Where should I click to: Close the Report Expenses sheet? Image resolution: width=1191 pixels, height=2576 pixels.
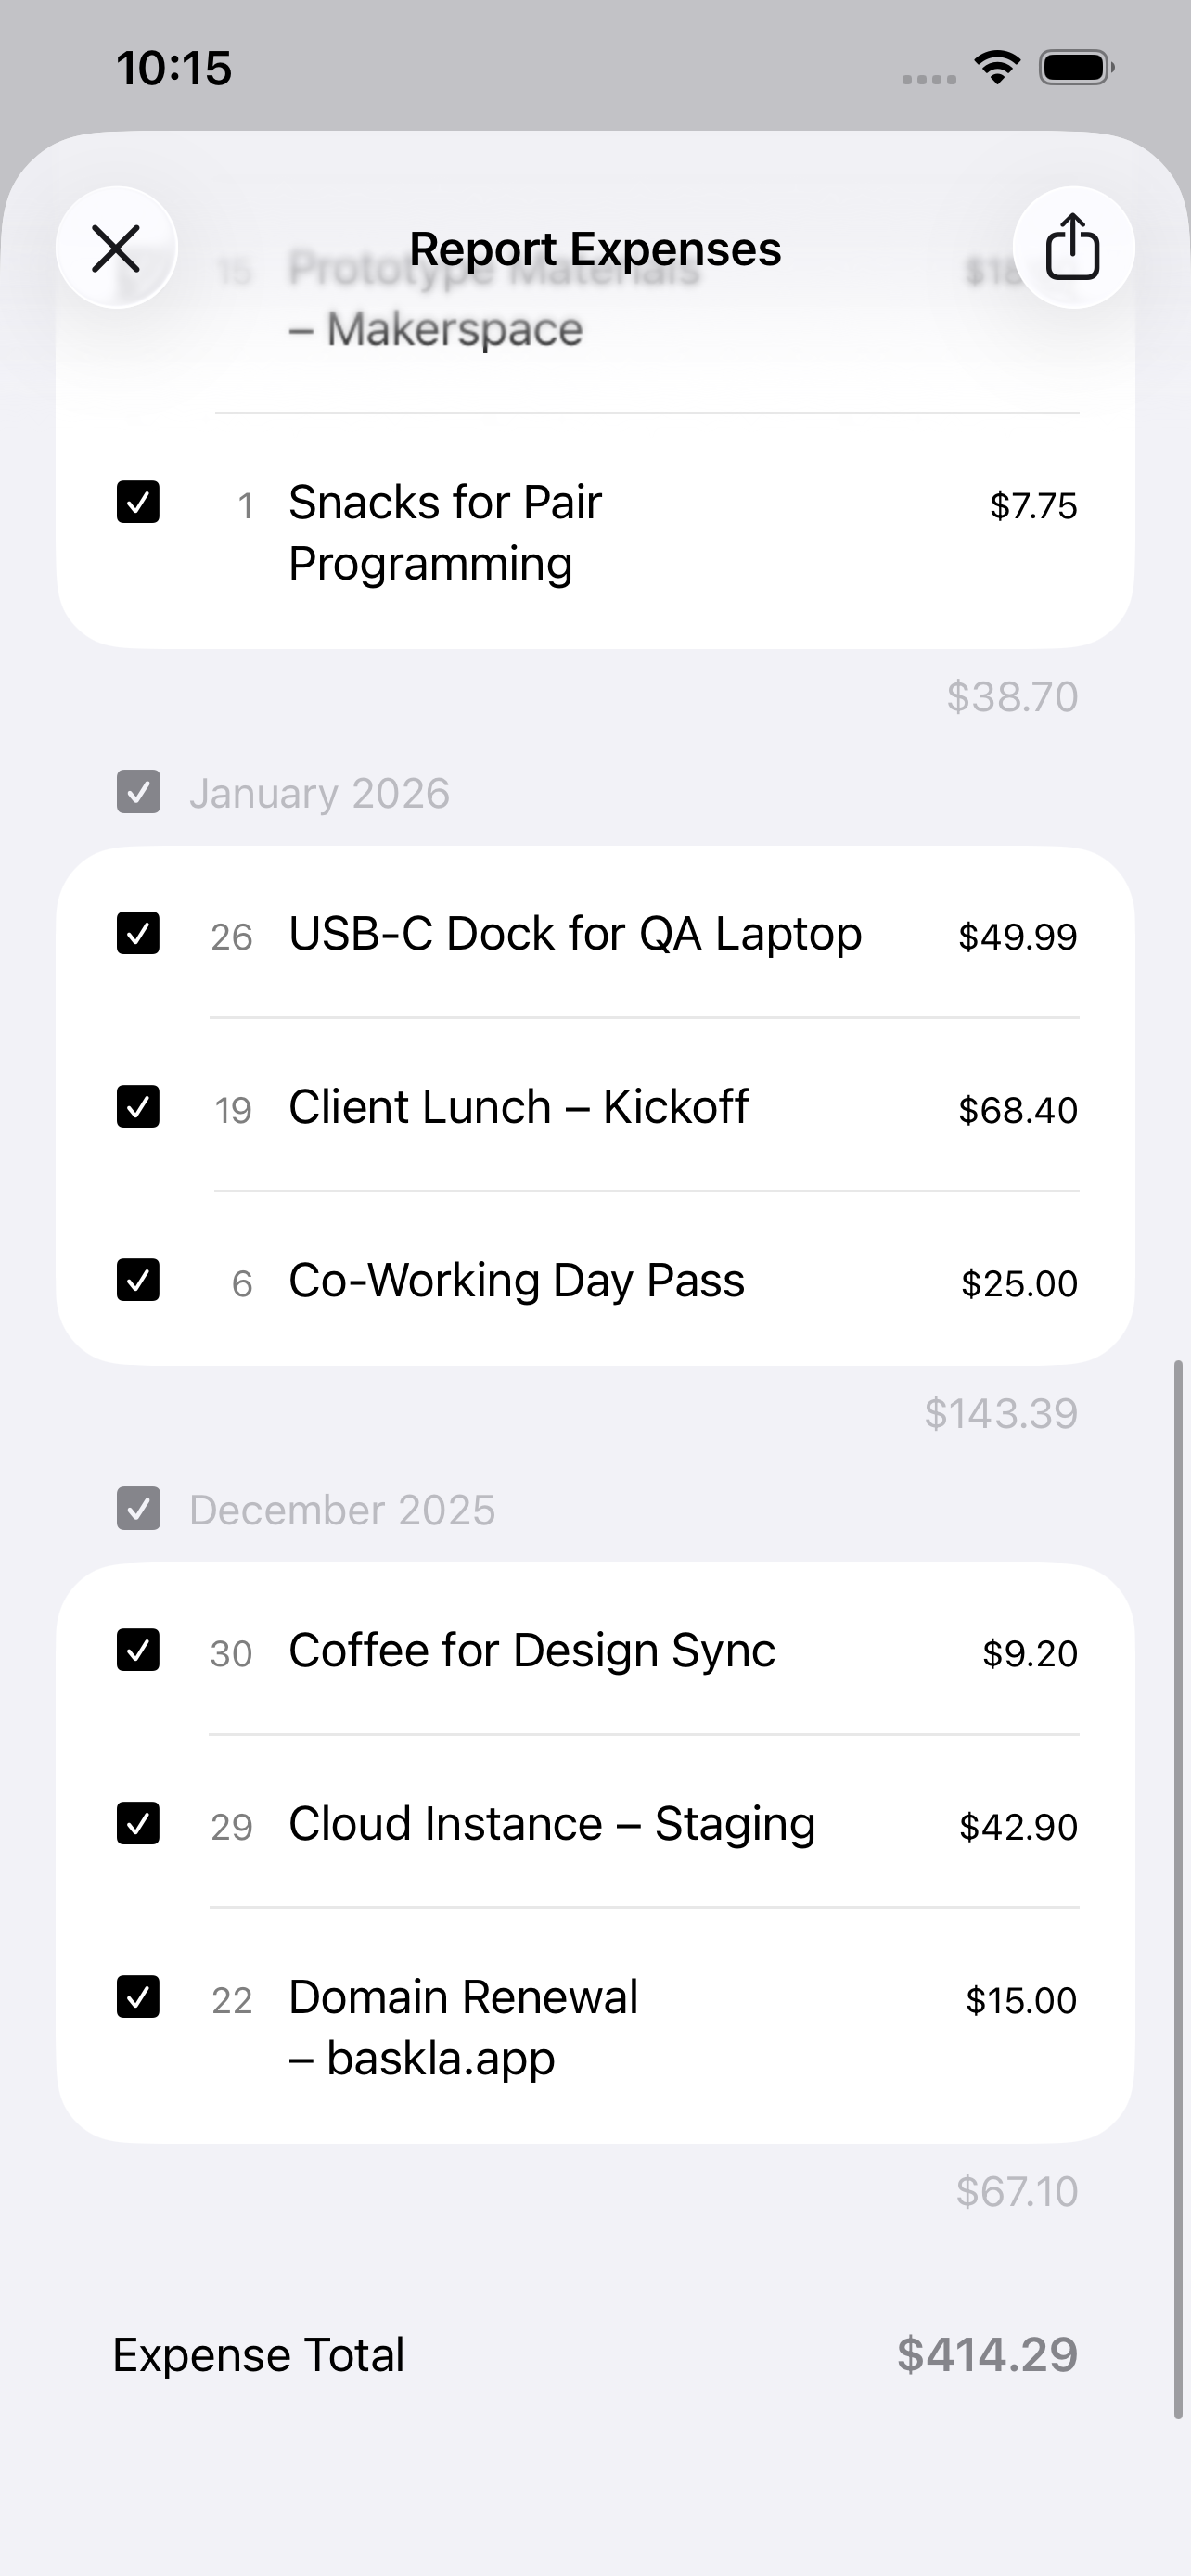point(116,247)
